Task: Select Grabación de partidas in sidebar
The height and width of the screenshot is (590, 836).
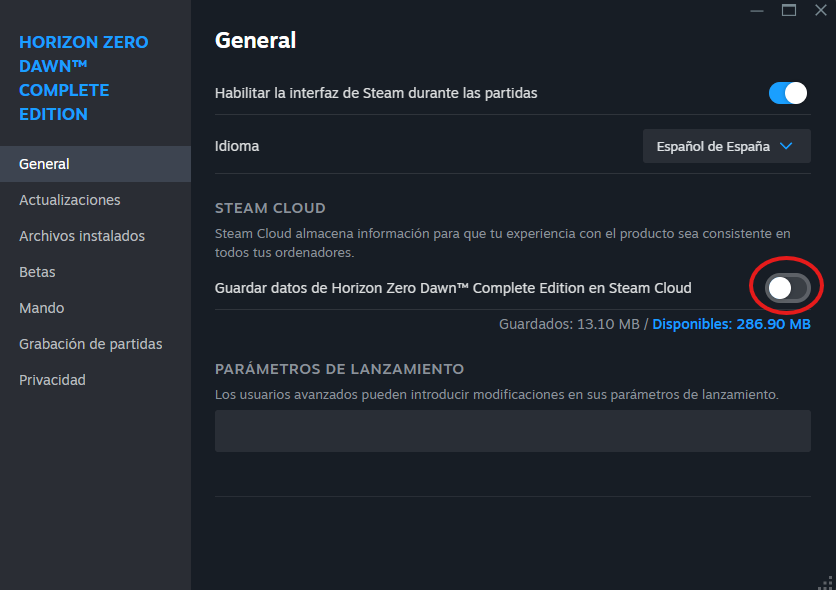Action: pos(90,344)
